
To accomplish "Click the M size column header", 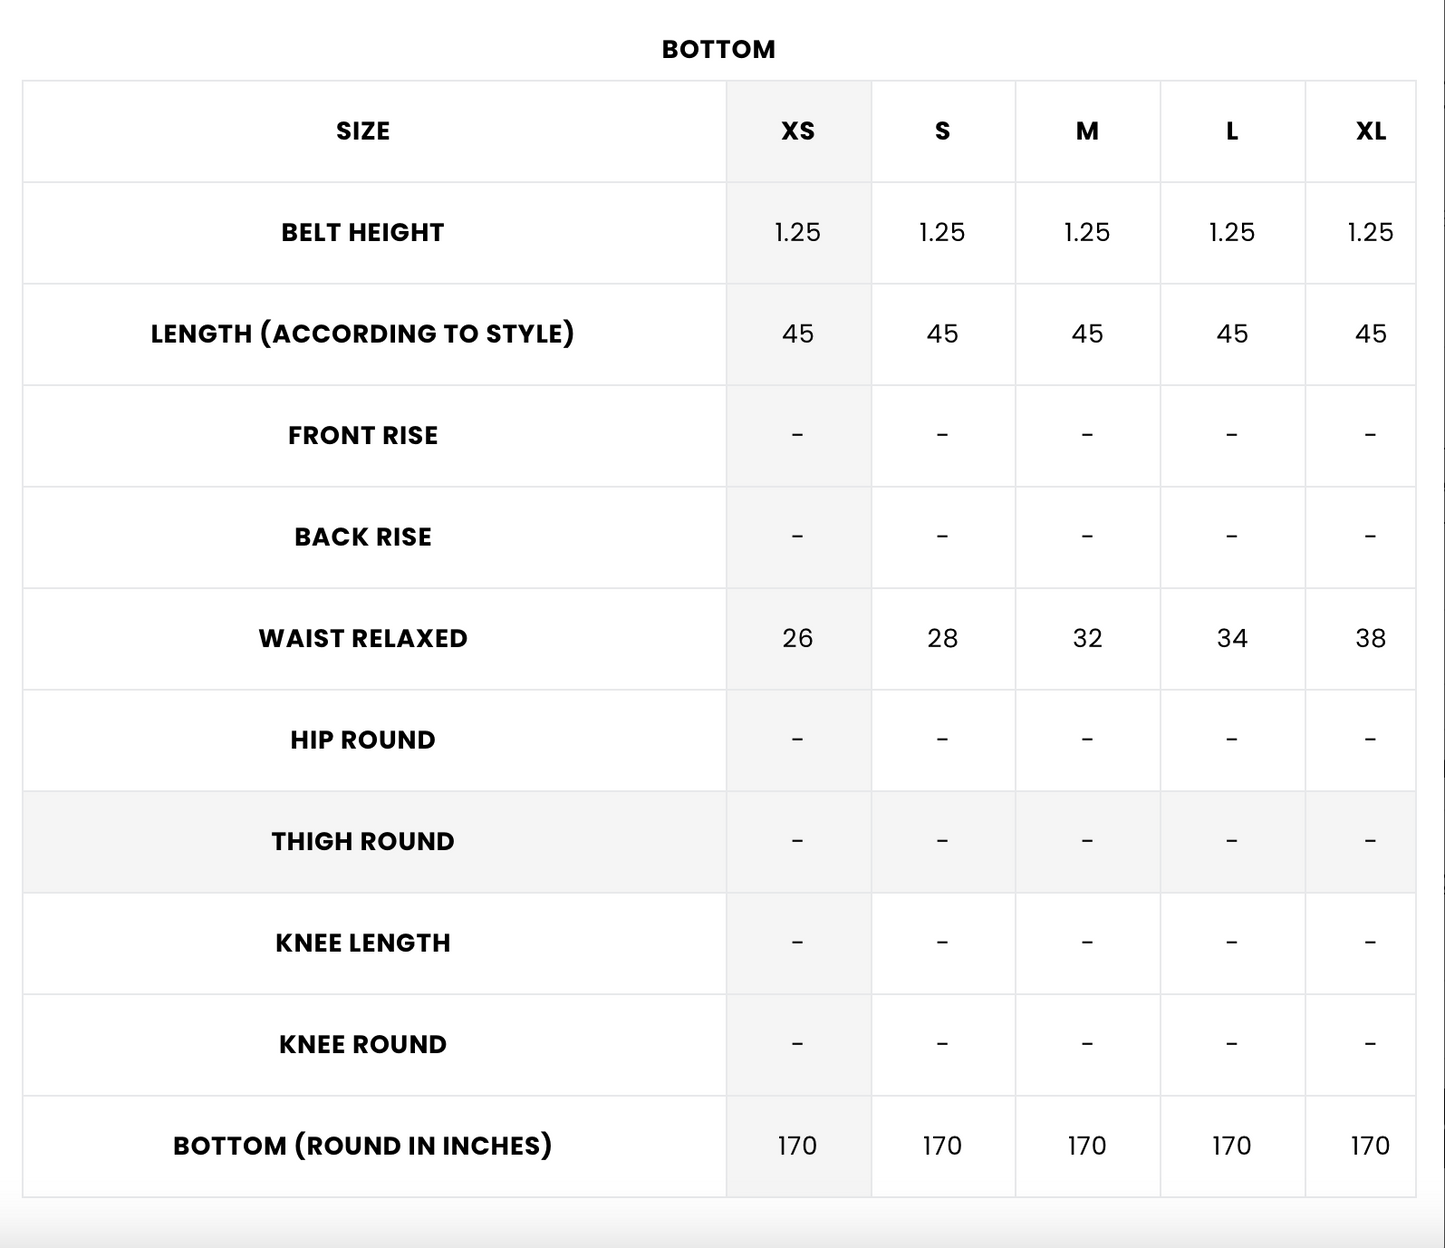I will point(1087,131).
